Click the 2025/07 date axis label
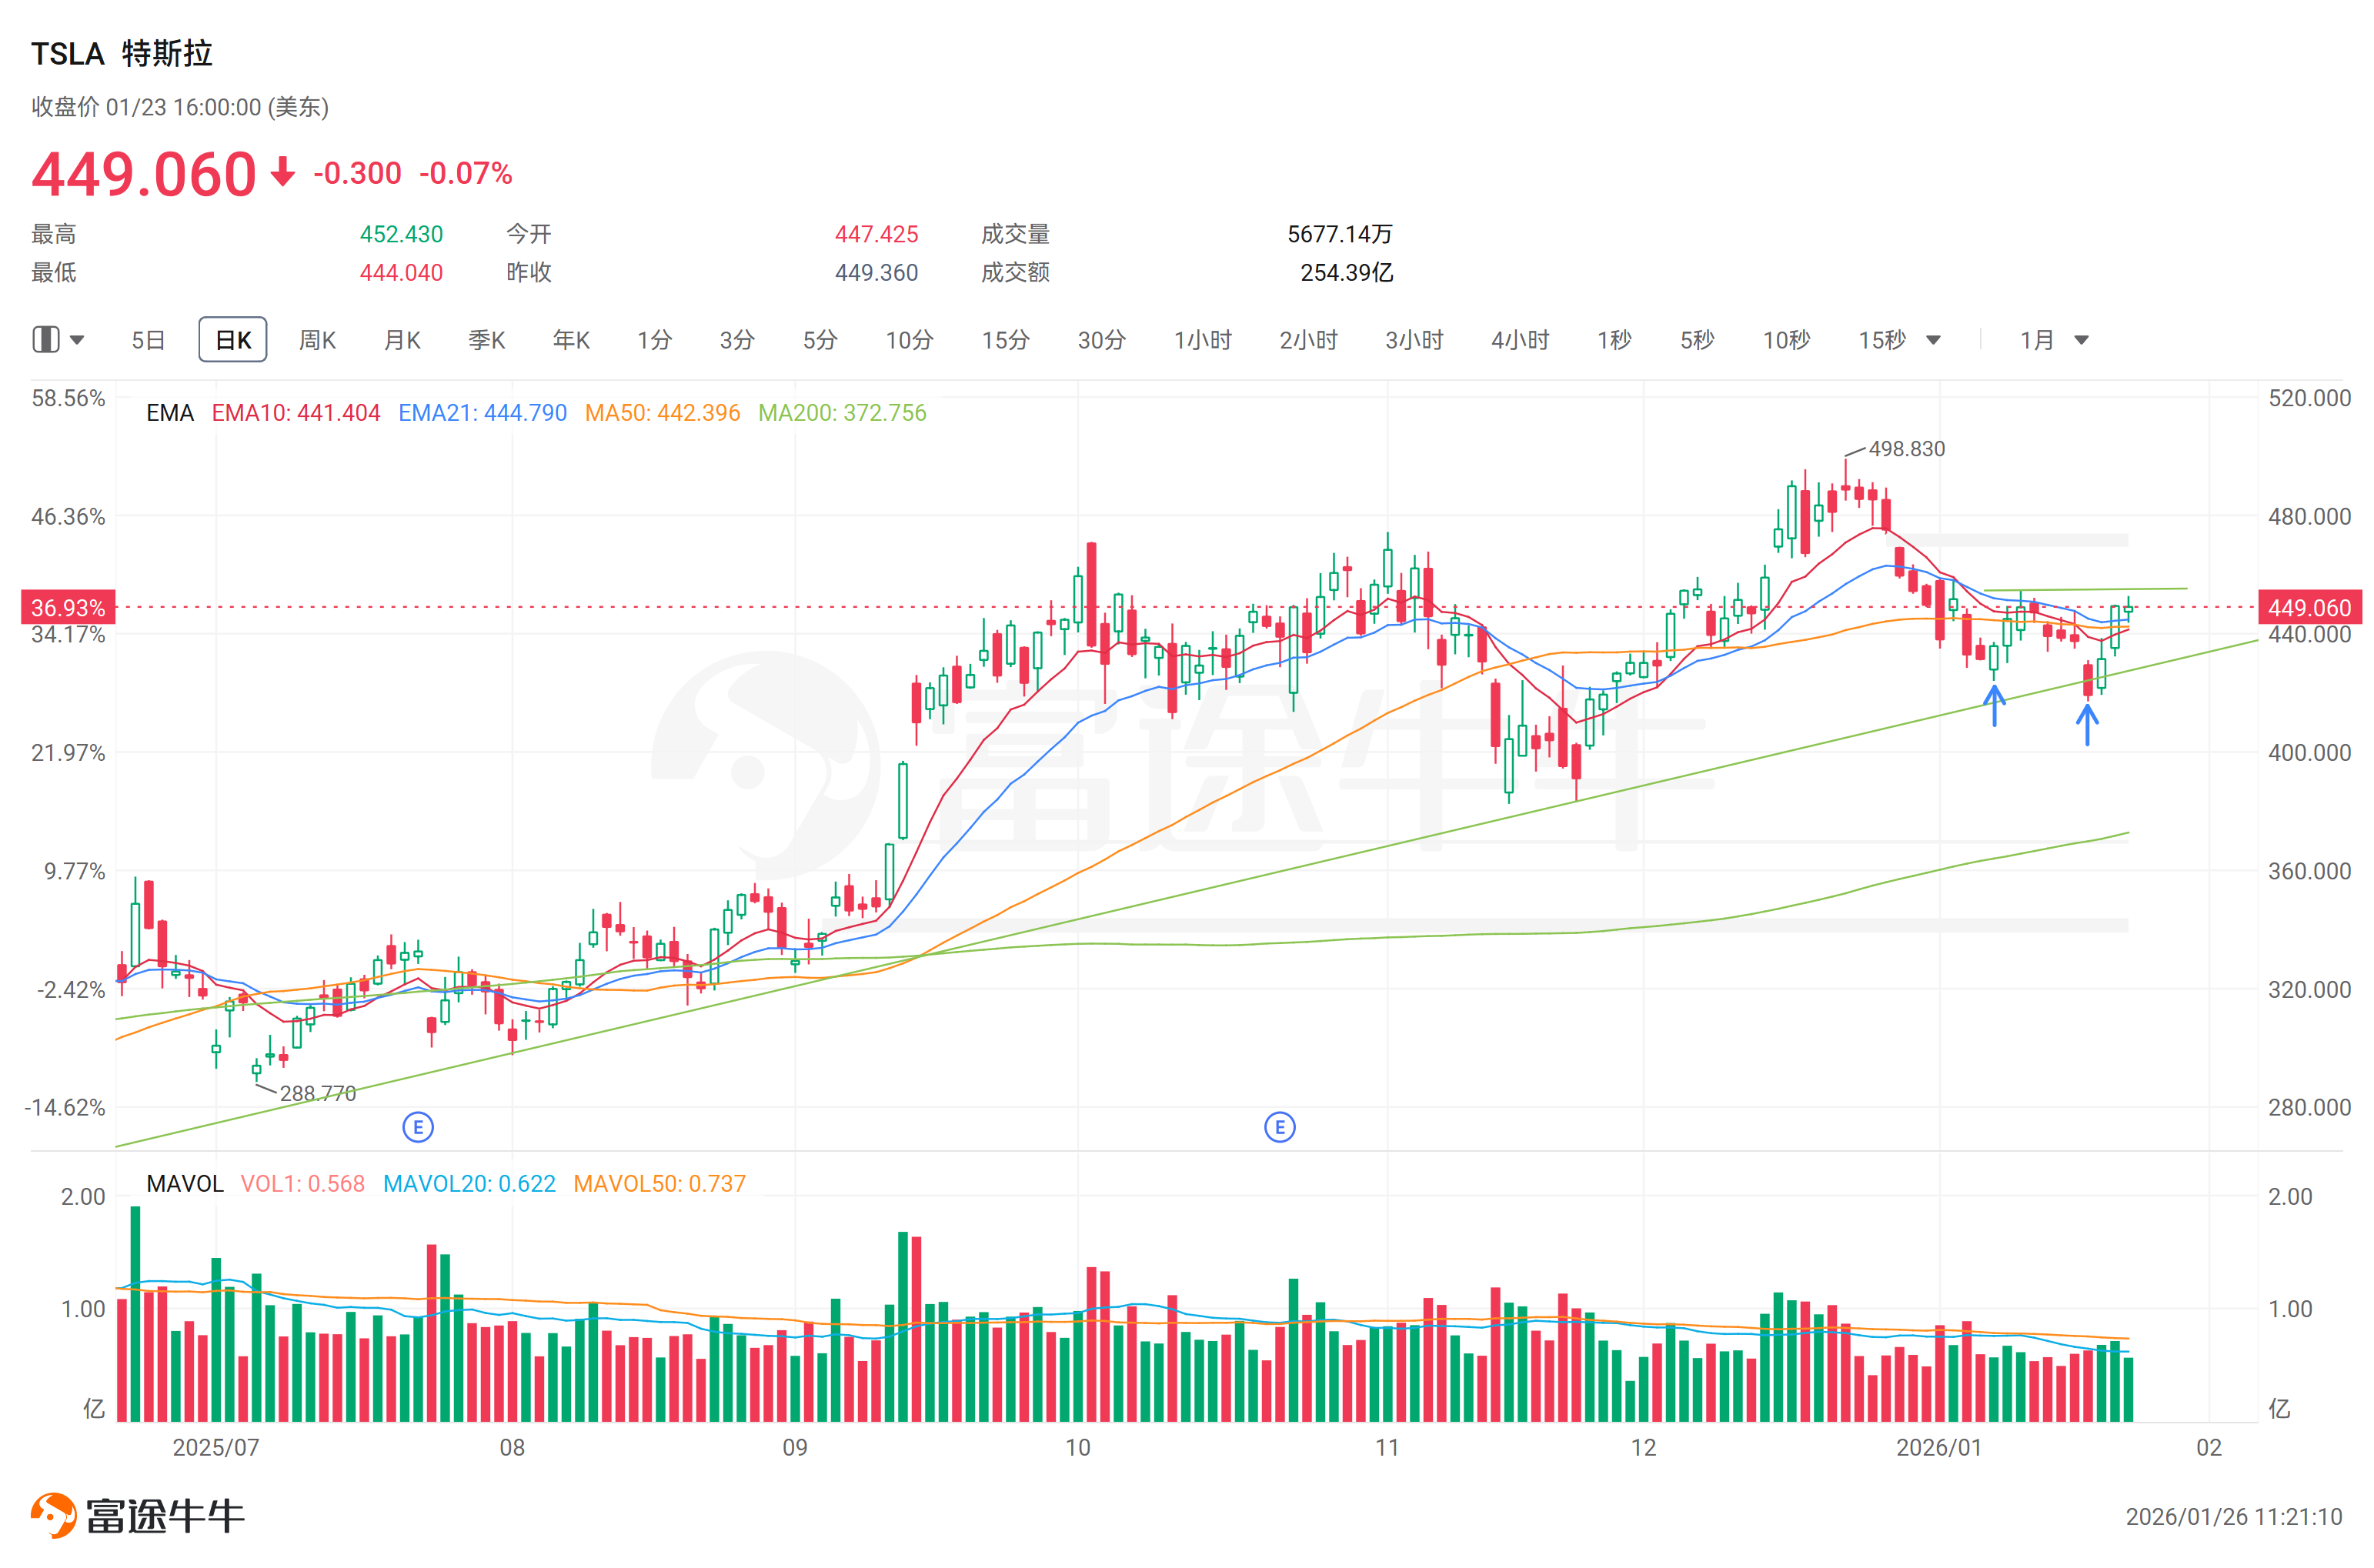The height and width of the screenshot is (1568, 2374). [x=215, y=1448]
